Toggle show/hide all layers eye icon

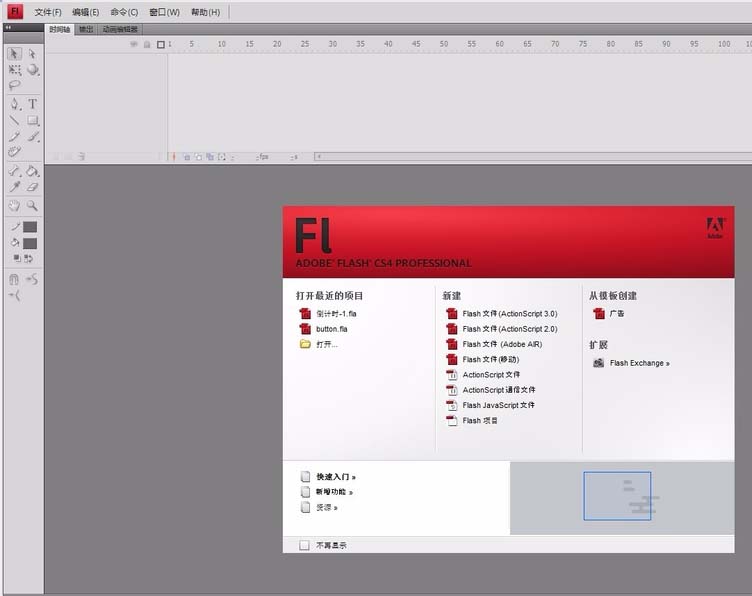point(134,44)
